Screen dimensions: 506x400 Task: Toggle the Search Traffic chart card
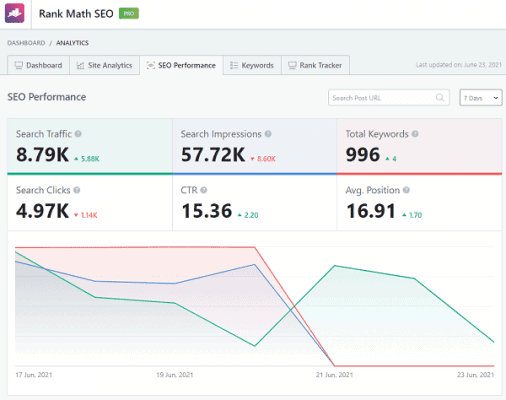click(x=90, y=146)
